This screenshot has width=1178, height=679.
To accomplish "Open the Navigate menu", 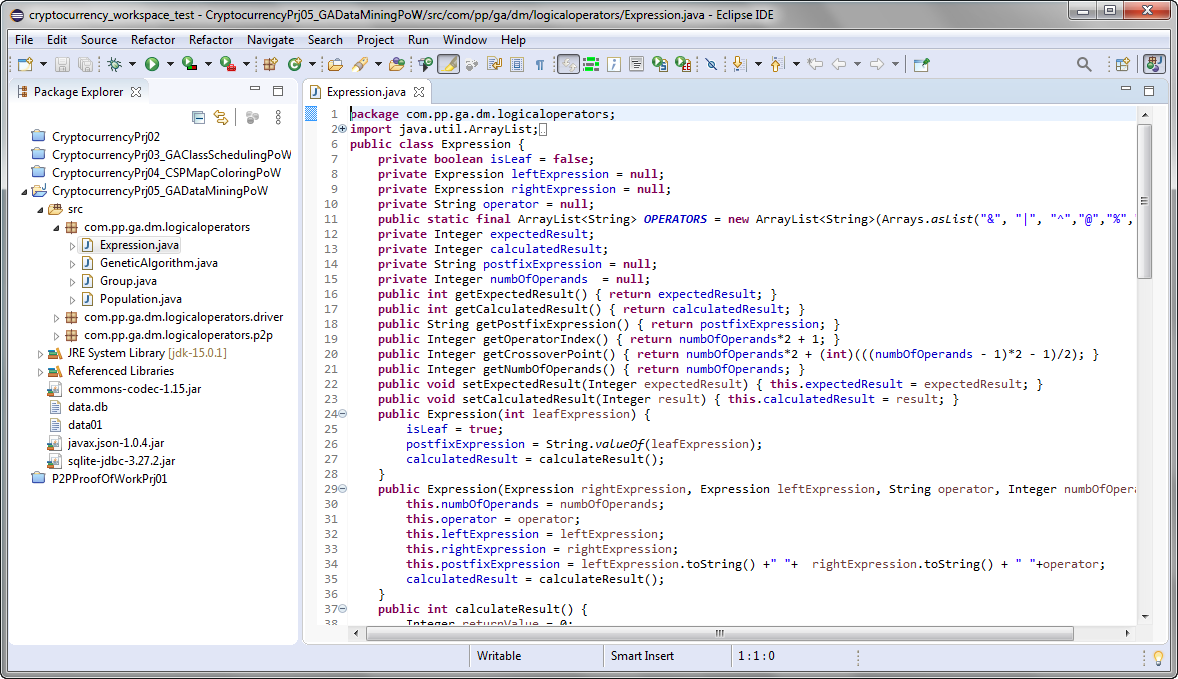I will [270, 40].
